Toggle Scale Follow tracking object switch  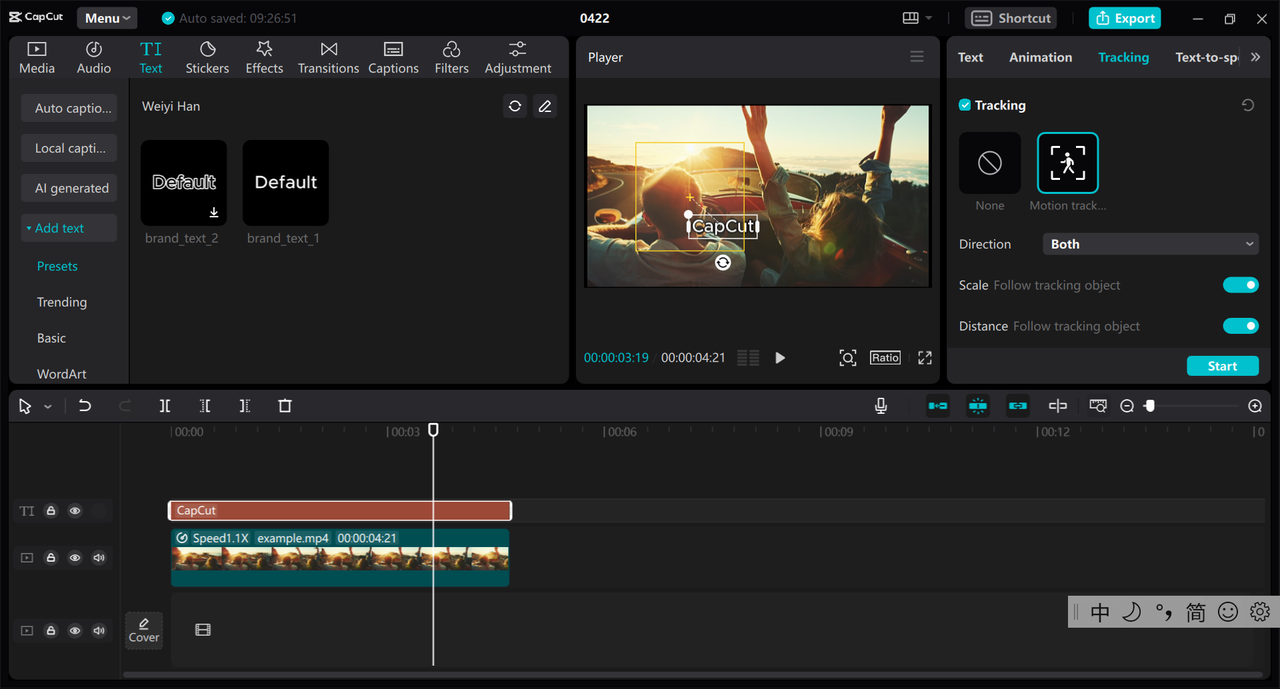(x=1241, y=285)
